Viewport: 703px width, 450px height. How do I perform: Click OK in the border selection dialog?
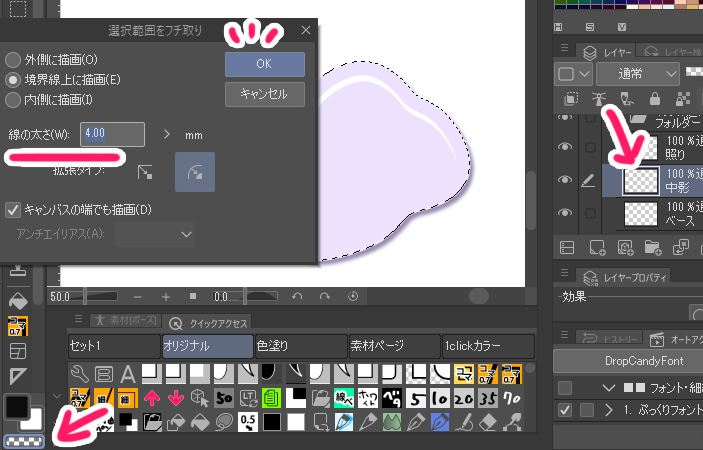click(x=264, y=64)
